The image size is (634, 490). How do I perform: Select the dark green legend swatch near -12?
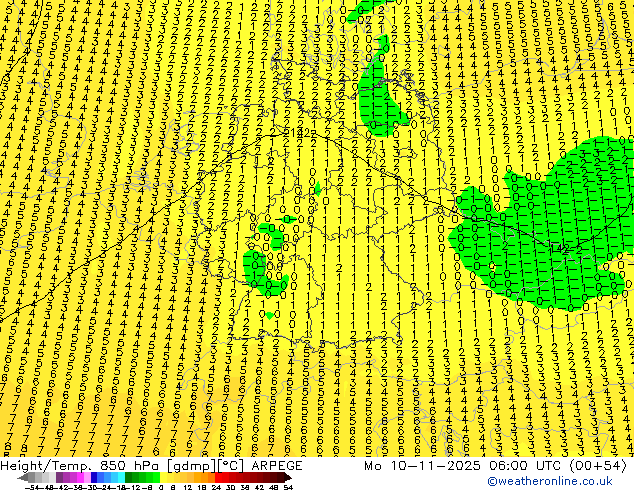coord(129,477)
